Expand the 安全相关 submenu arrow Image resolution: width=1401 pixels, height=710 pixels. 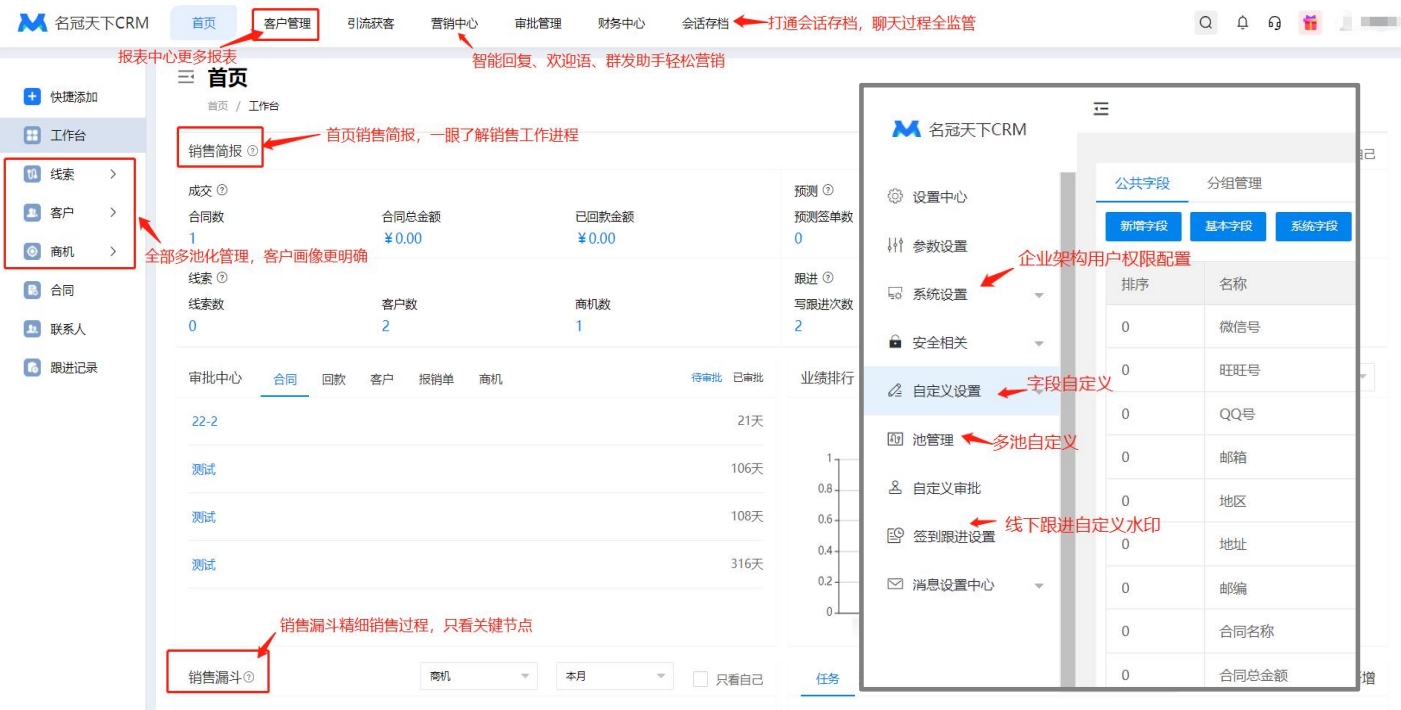point(1039,344)
